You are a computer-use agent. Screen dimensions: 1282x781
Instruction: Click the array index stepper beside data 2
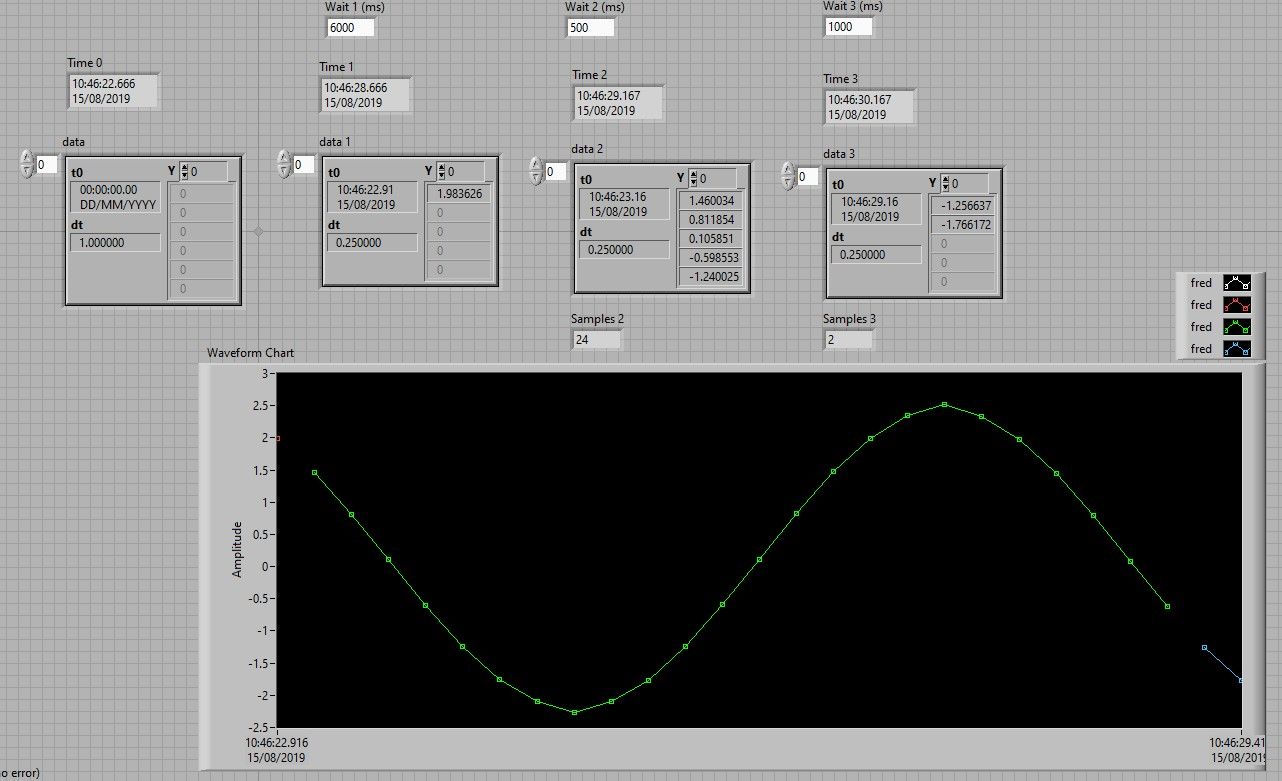click(x=535, y=171)
